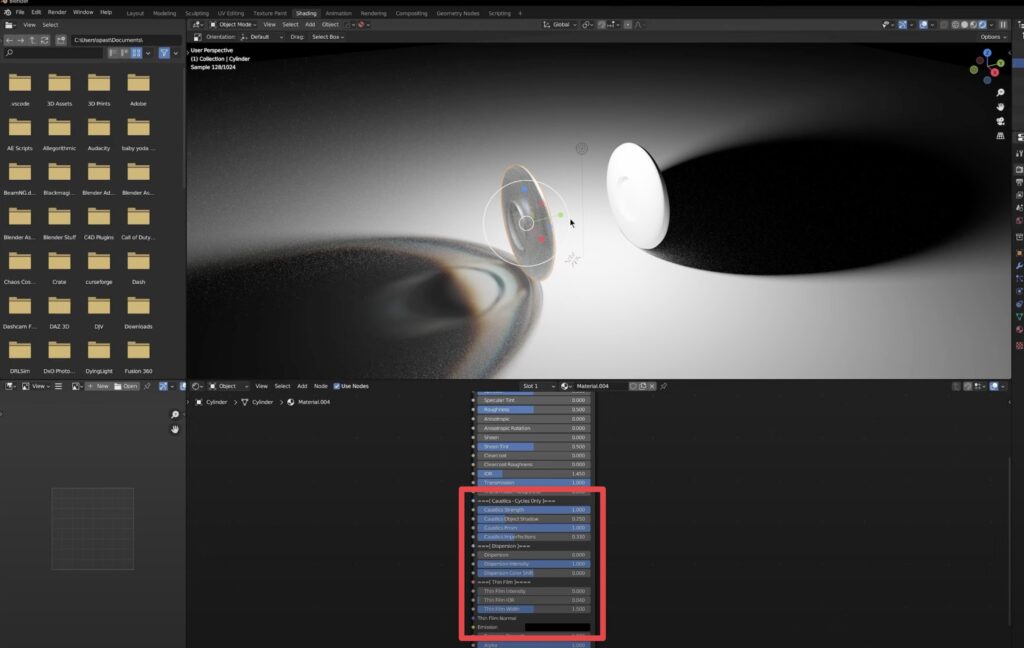
Task: Open the File menu
Action: [20, 12]
